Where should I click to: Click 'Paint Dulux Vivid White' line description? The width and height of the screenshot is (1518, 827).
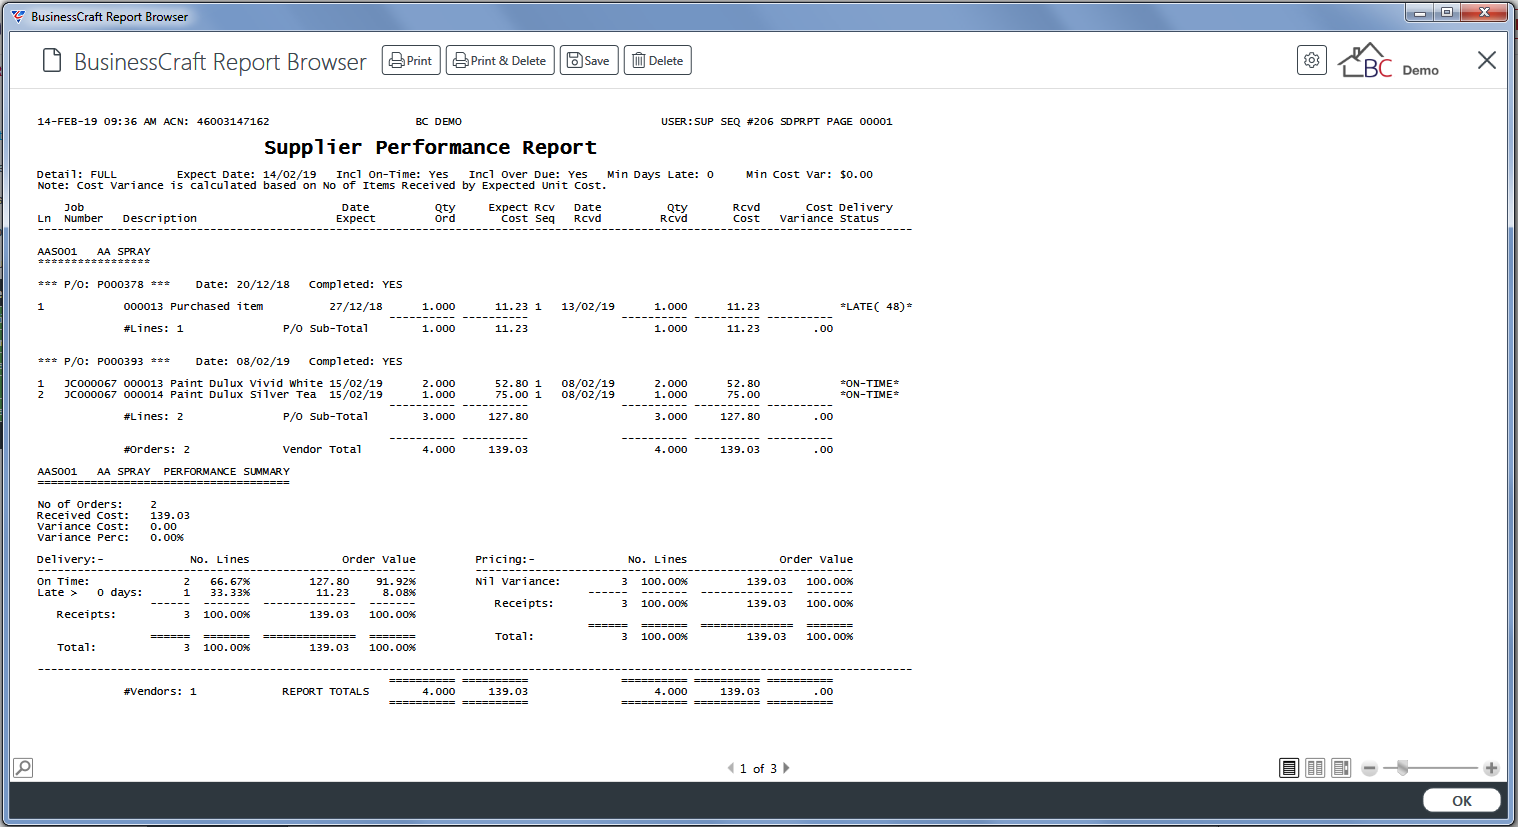click(246, 384)
